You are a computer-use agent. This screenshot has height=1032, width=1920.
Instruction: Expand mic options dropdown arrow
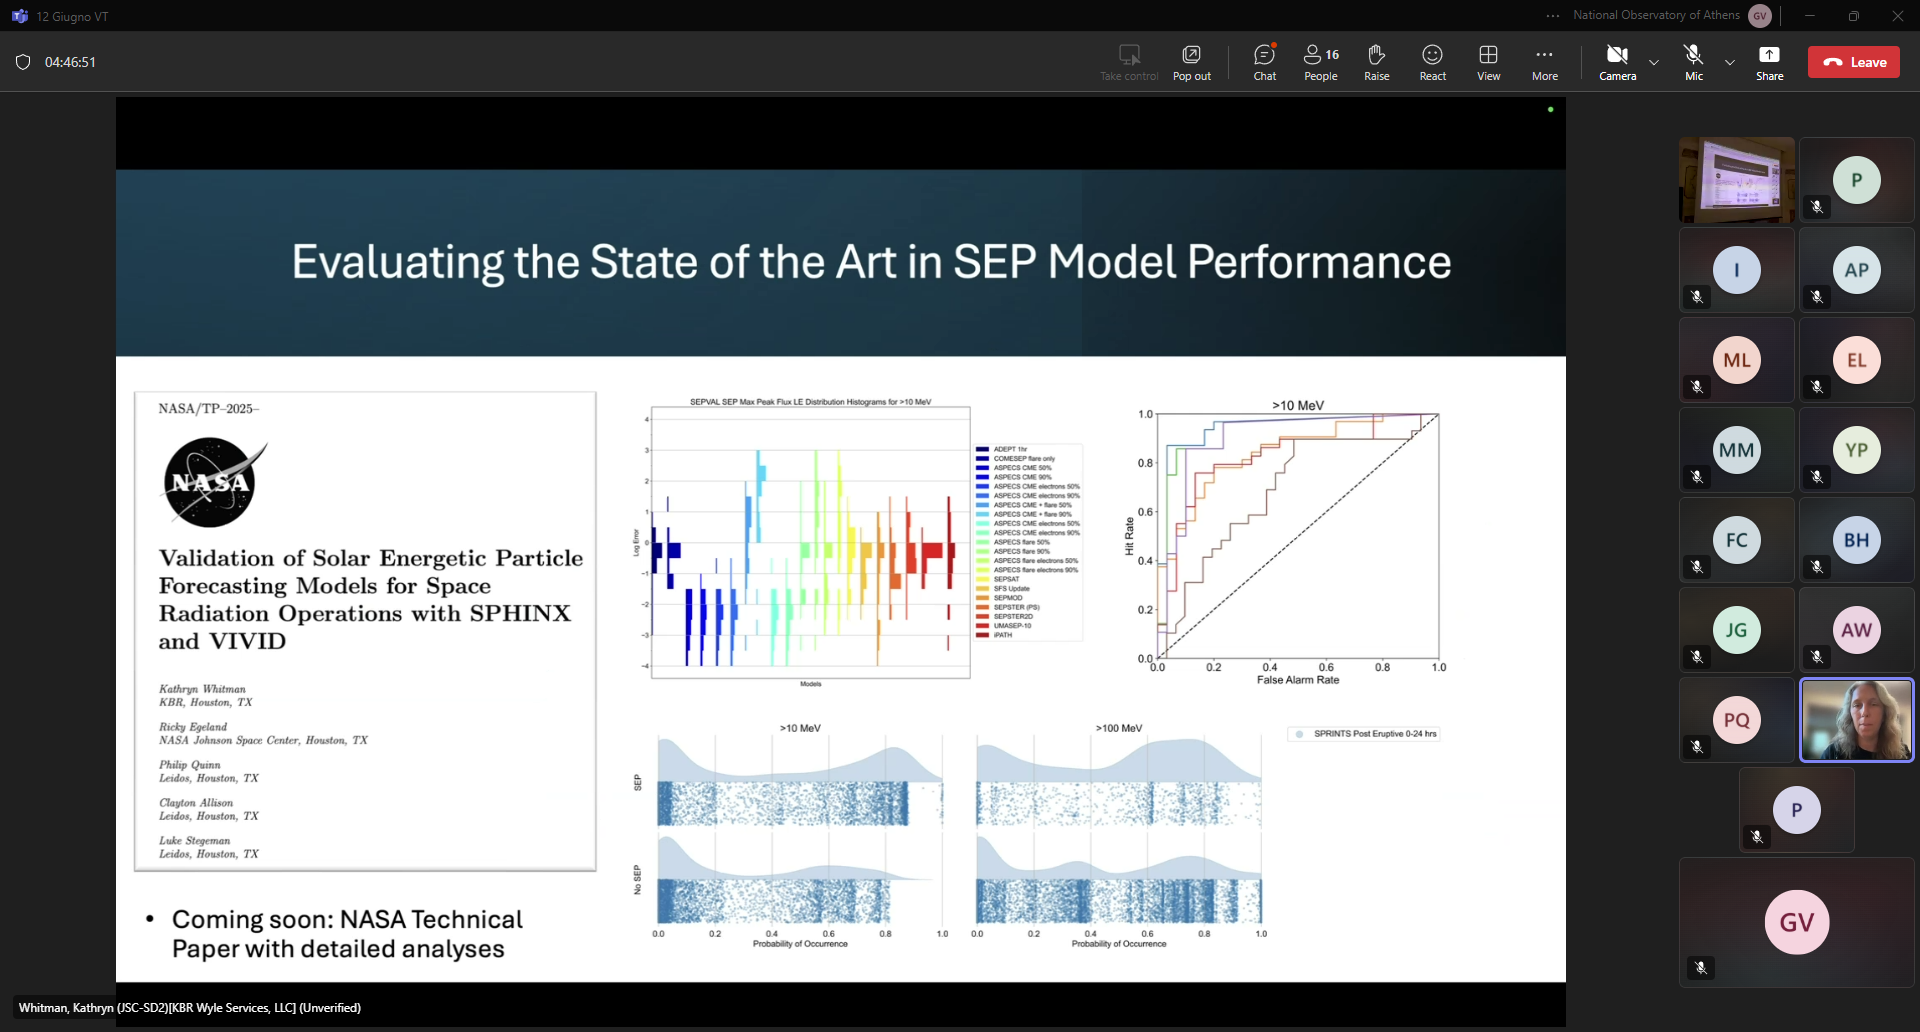[1730, 62]
